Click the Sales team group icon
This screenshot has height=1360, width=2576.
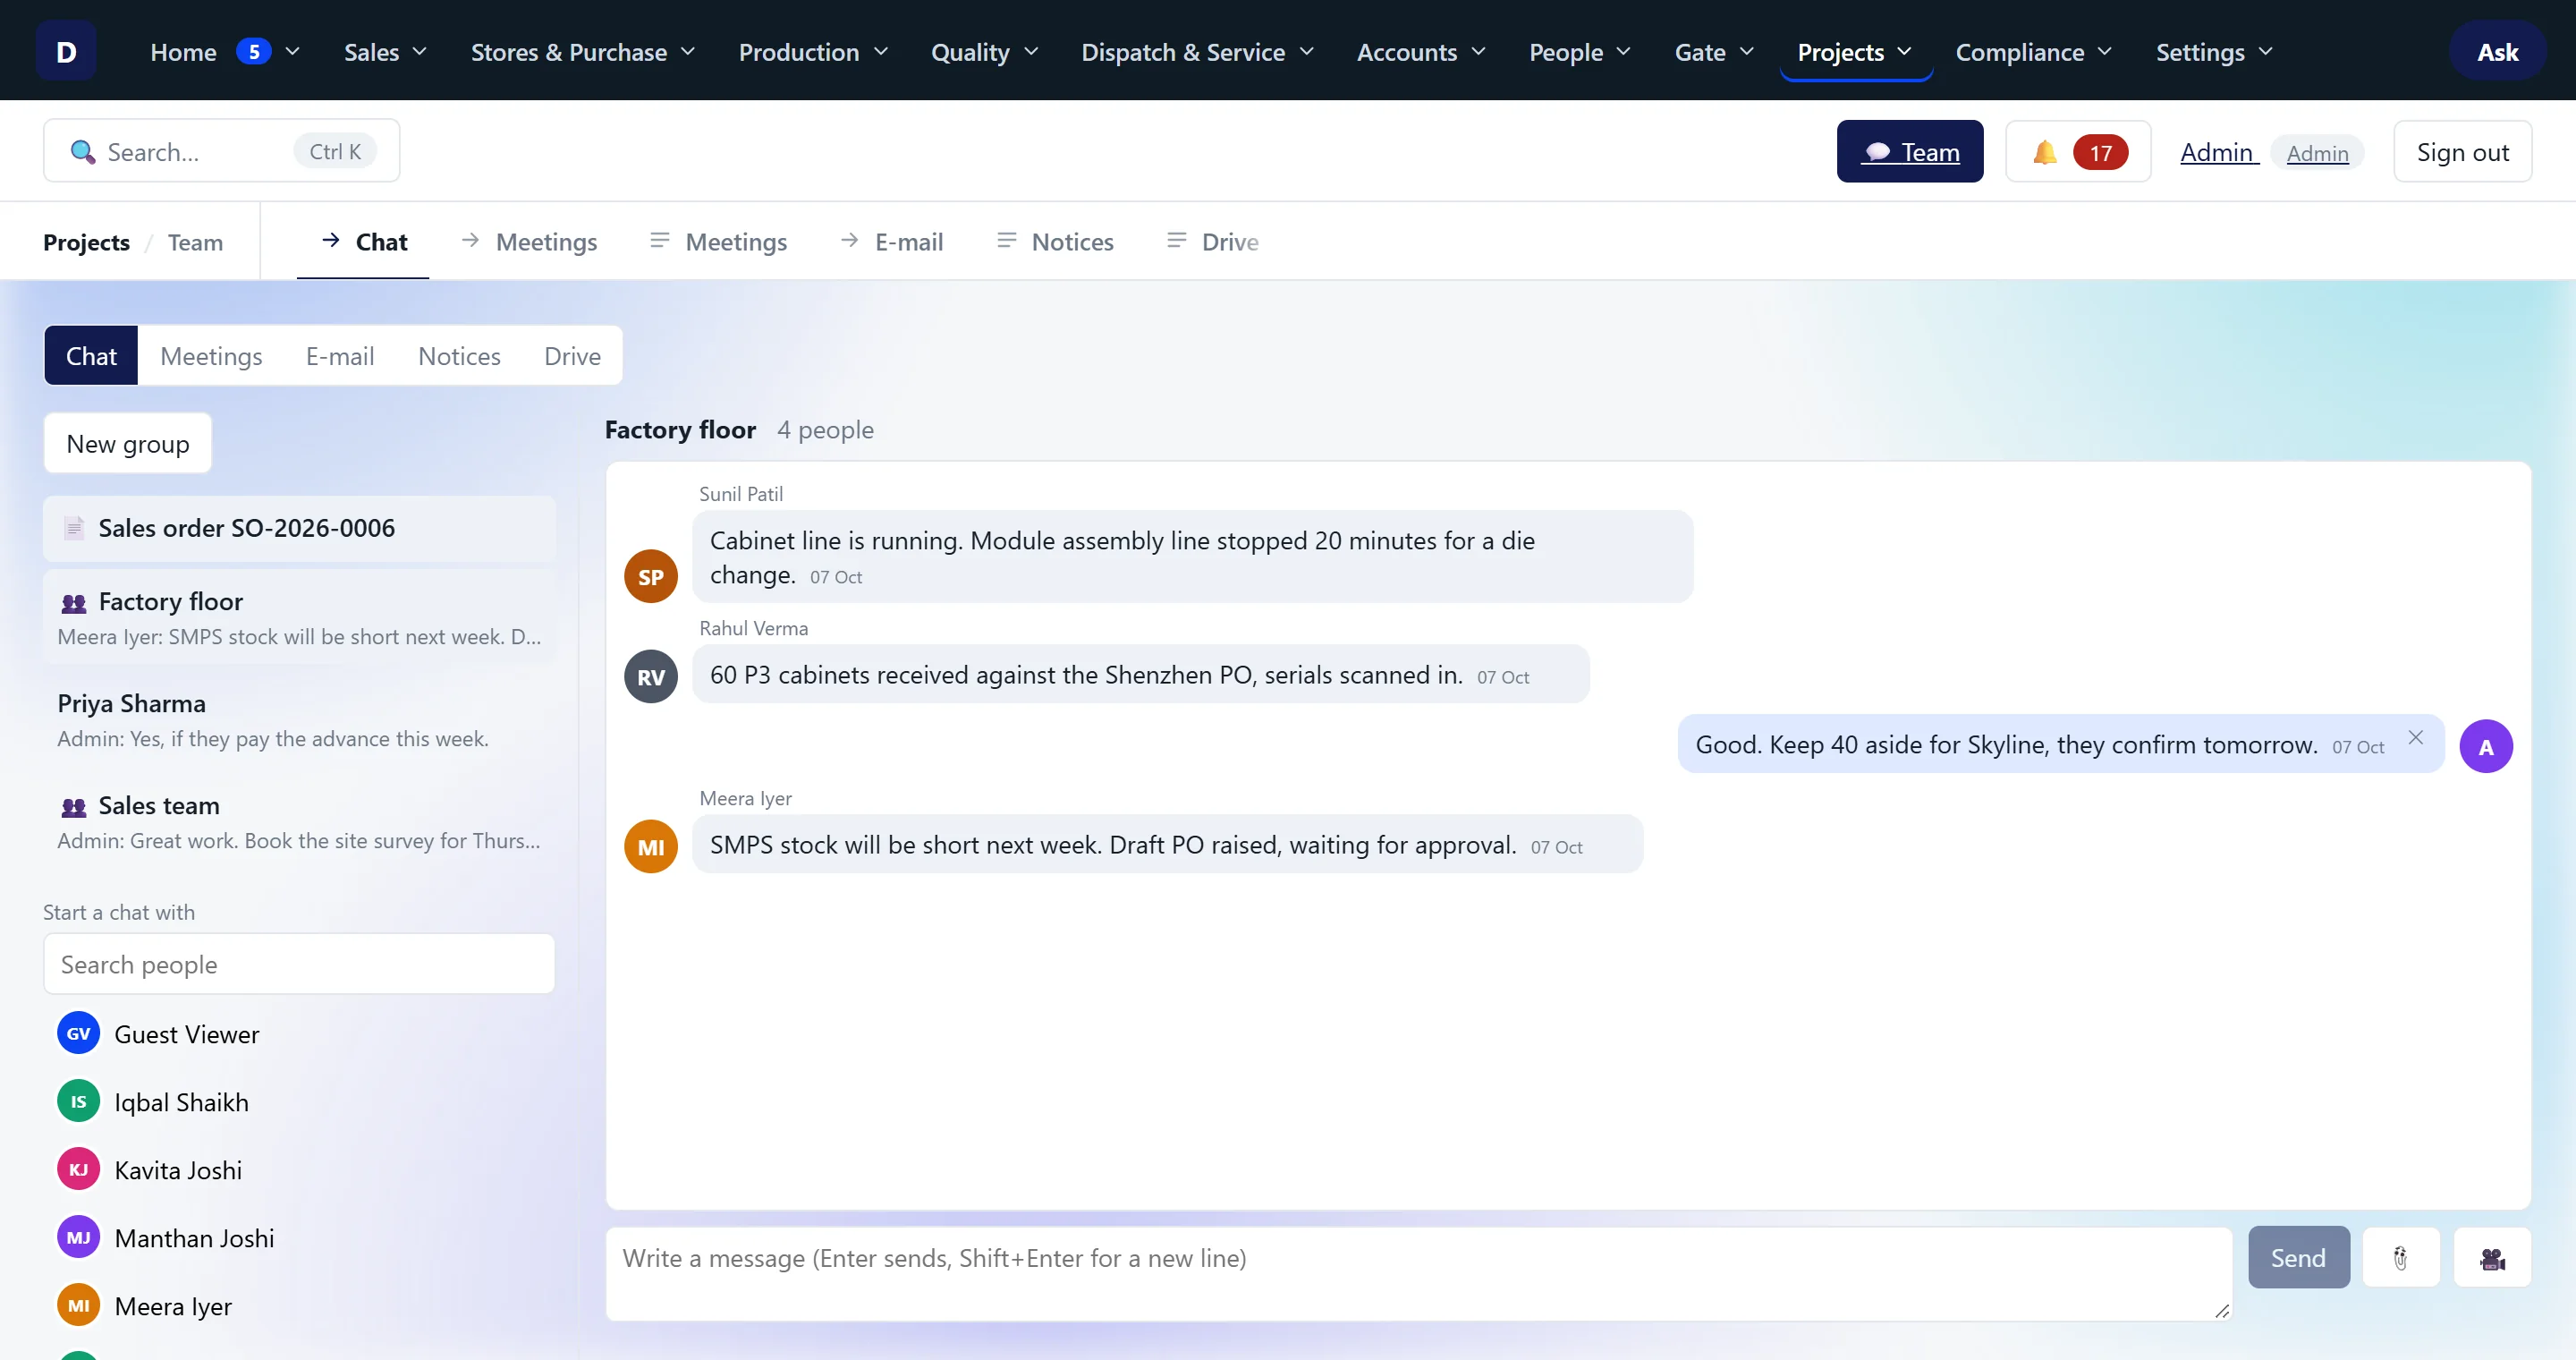pos(74,807)
